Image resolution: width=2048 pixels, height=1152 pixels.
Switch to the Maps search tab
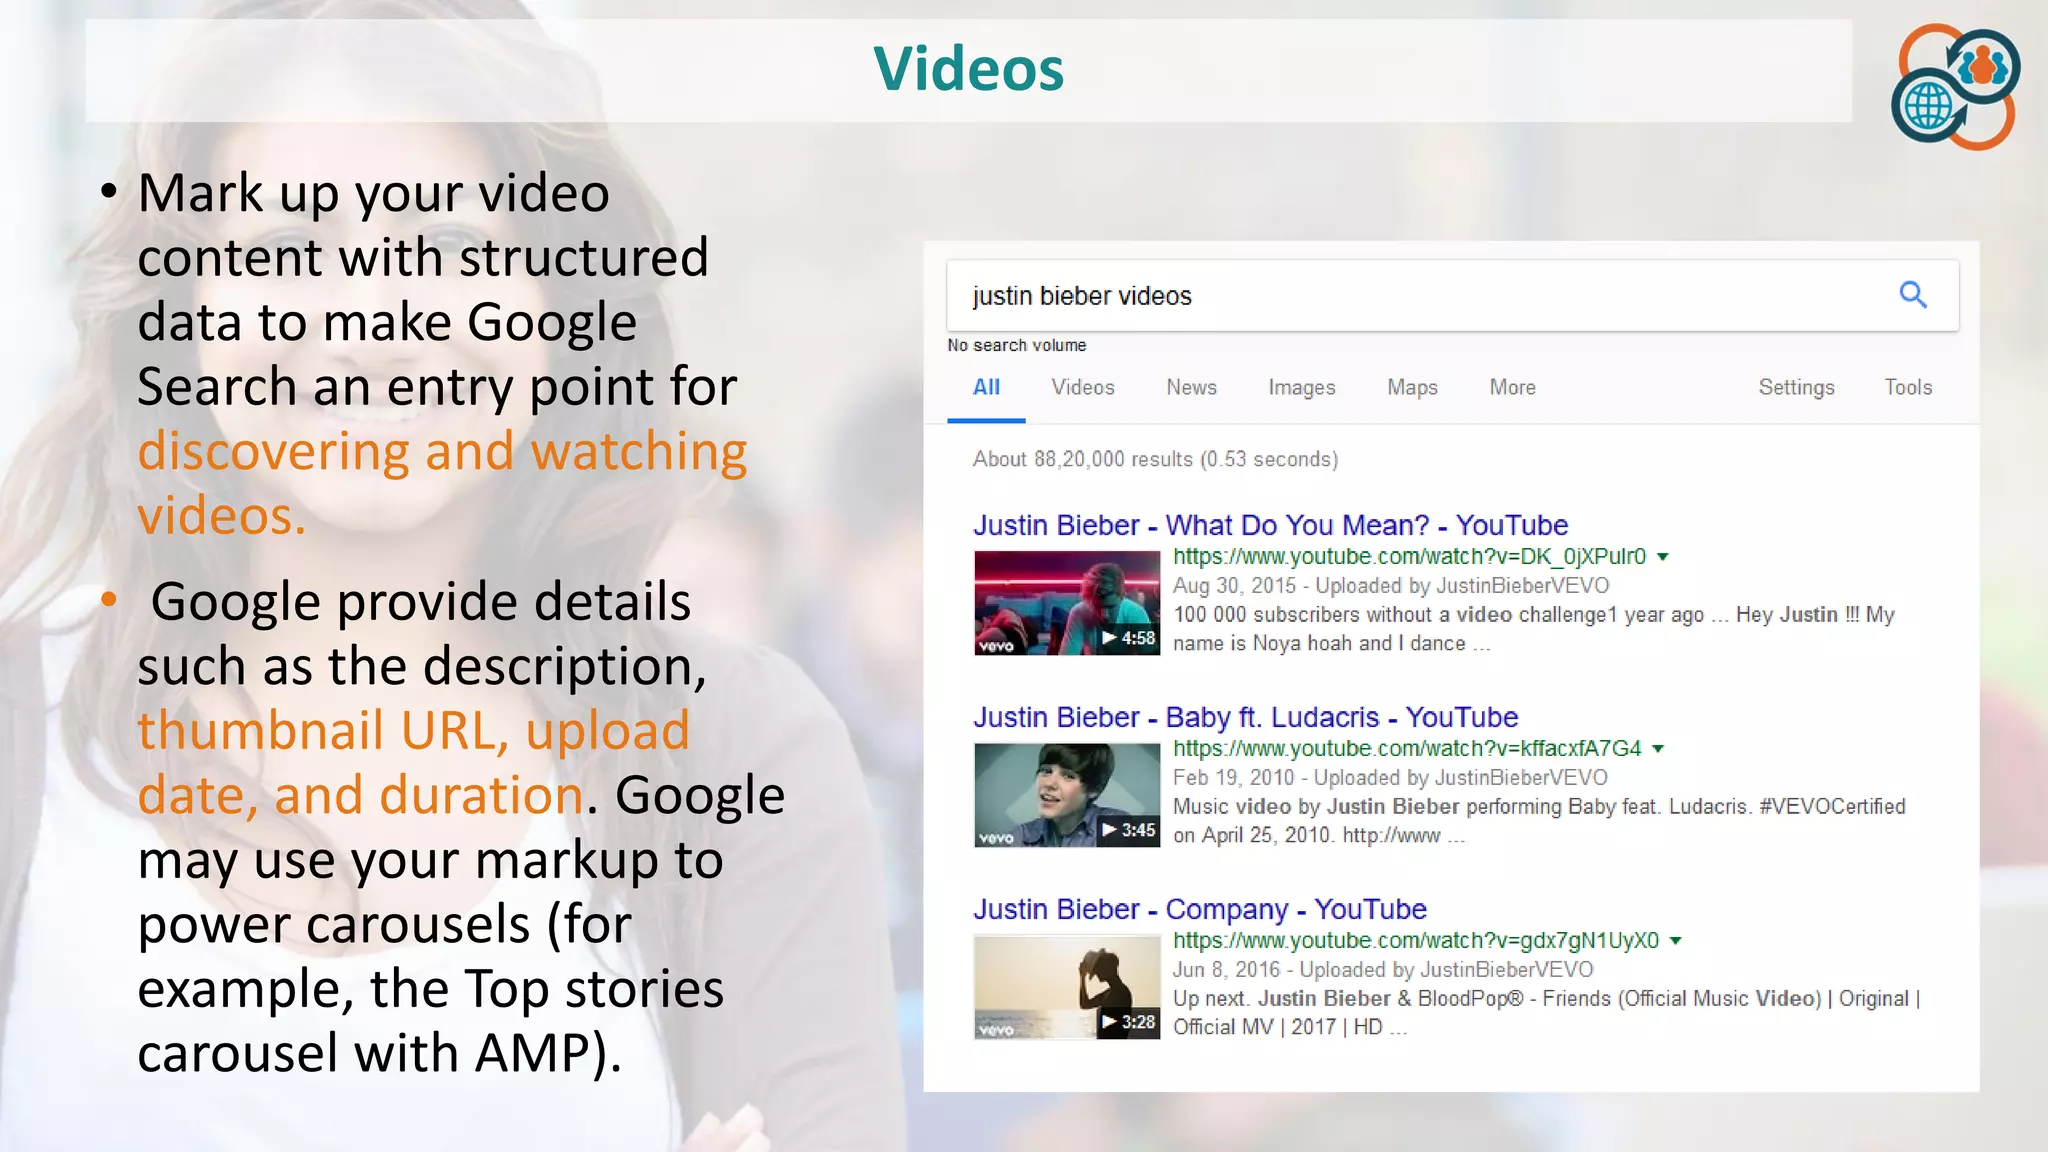click(1412, 388)
